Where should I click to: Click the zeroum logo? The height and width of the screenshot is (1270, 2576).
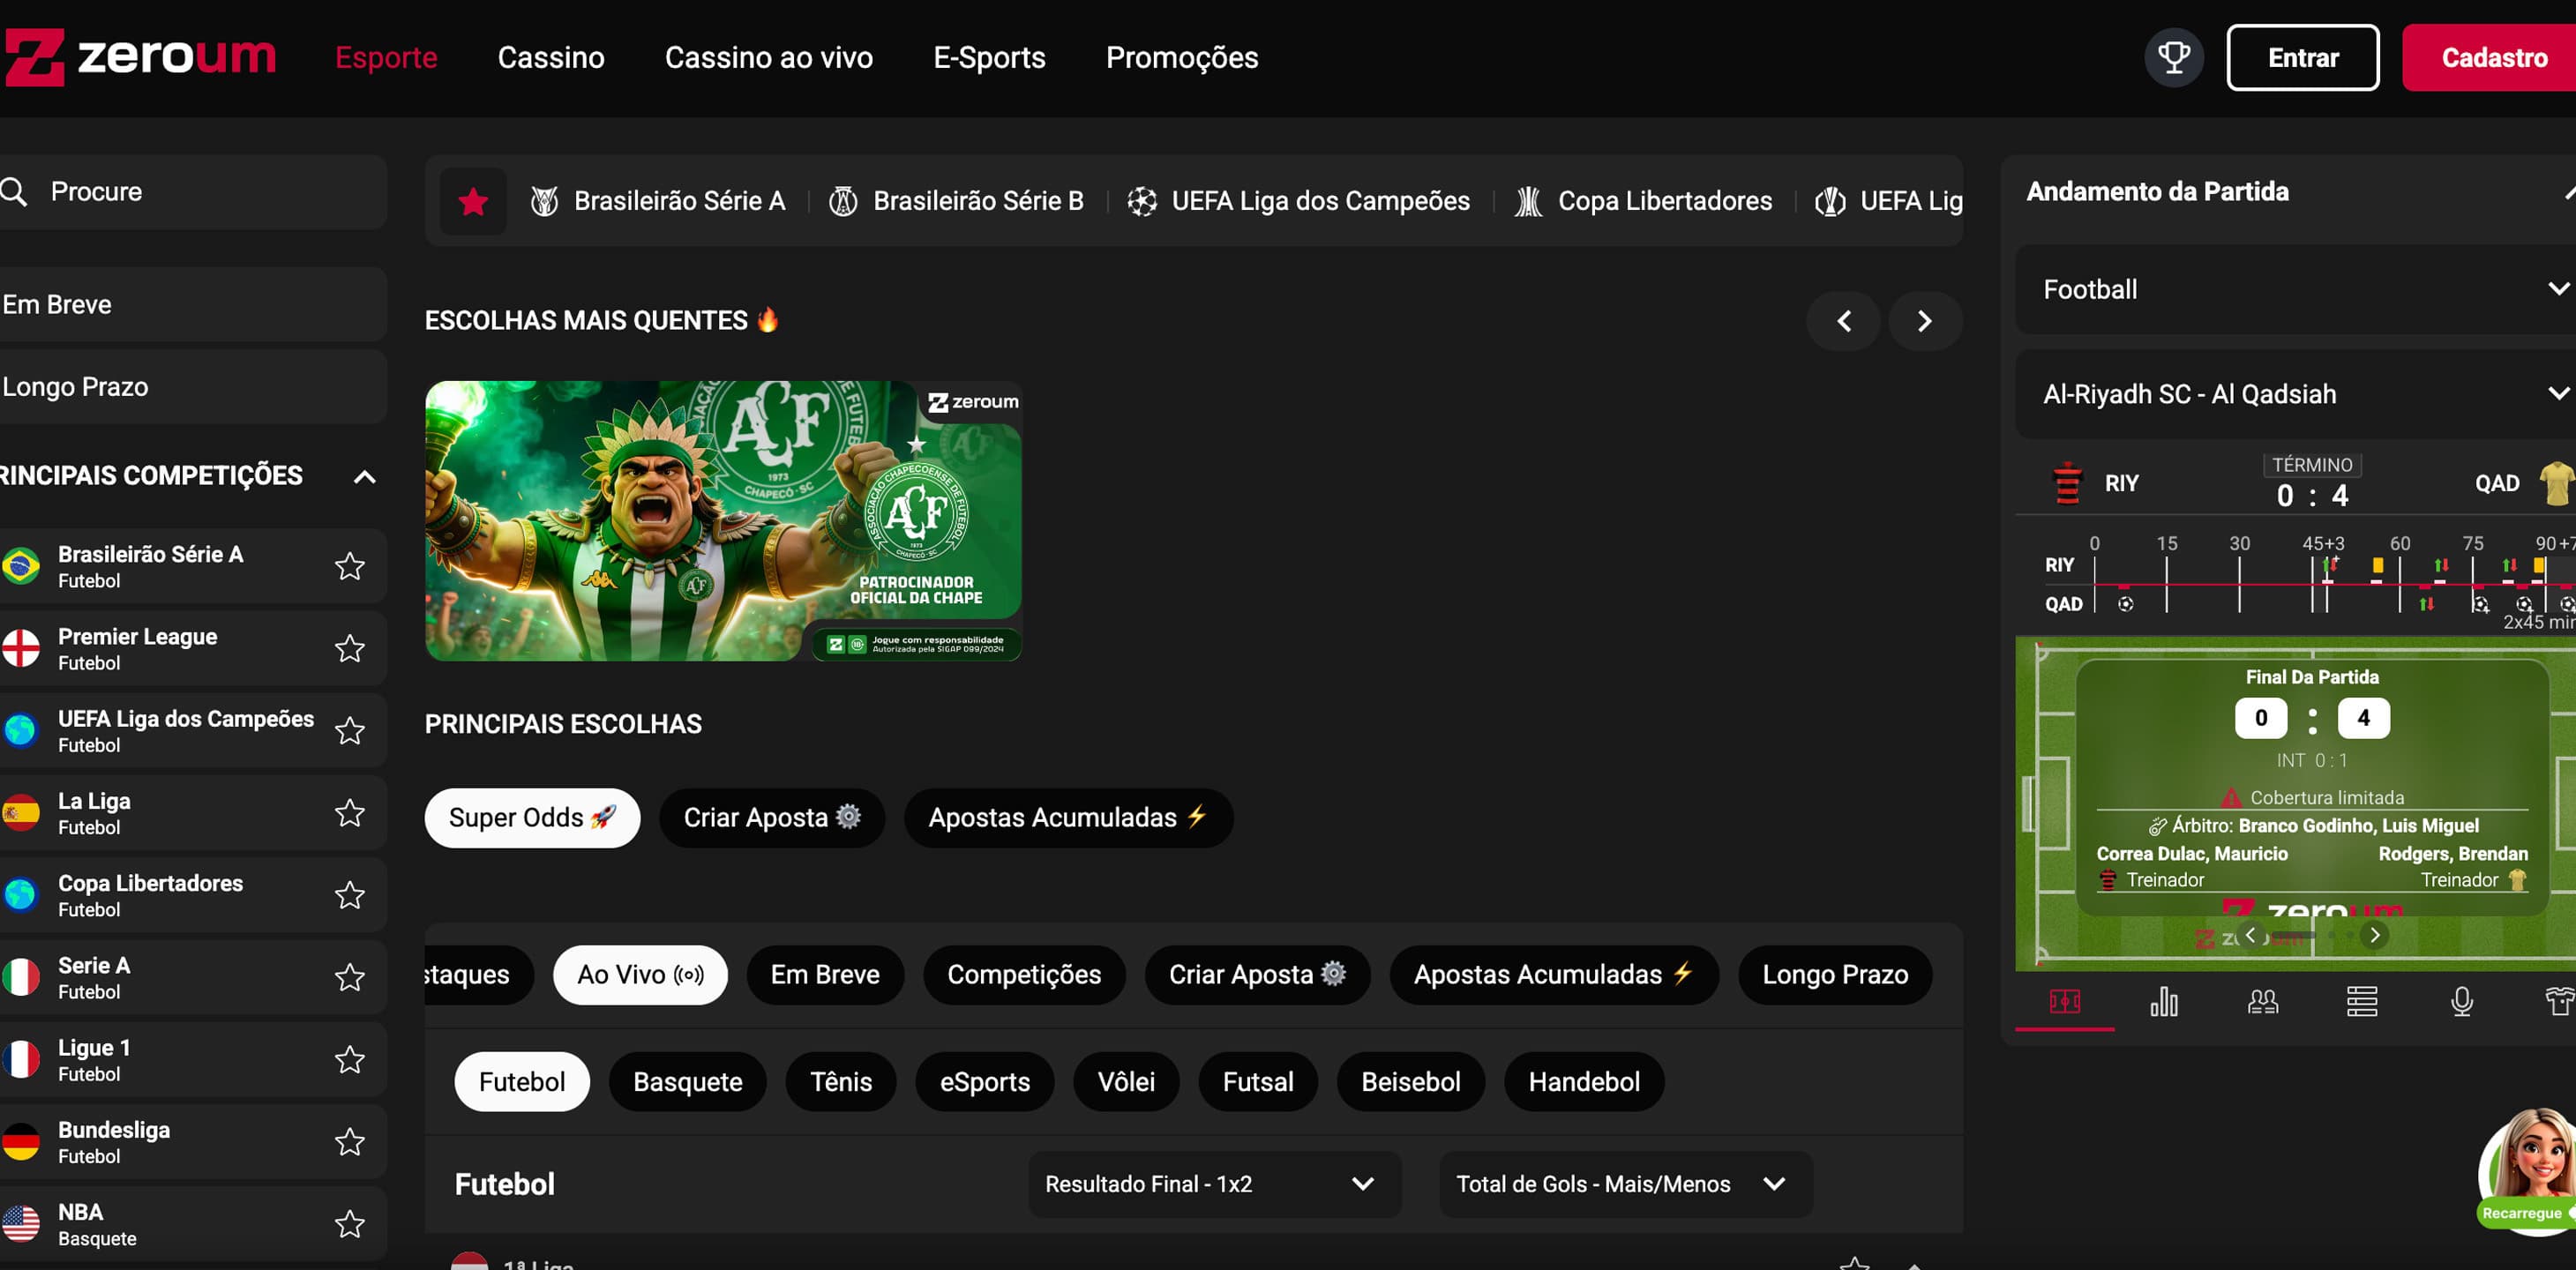pos(140,57)
